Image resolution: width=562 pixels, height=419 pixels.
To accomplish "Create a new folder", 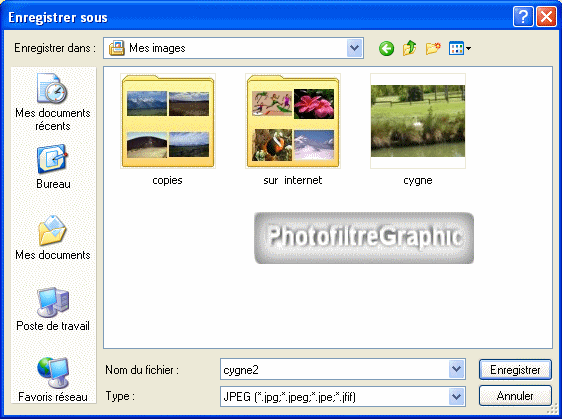I will click(x=433, y=48).
